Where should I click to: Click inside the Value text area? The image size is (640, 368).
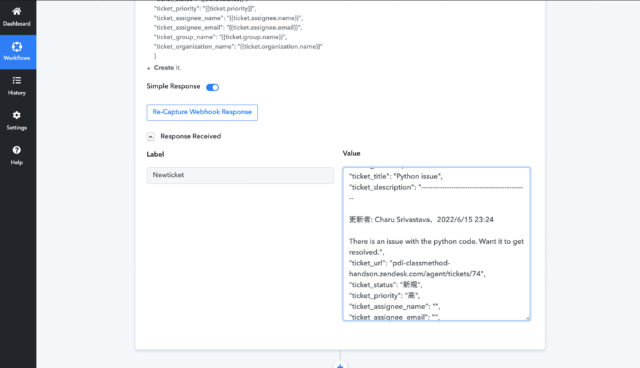point(436,244)
